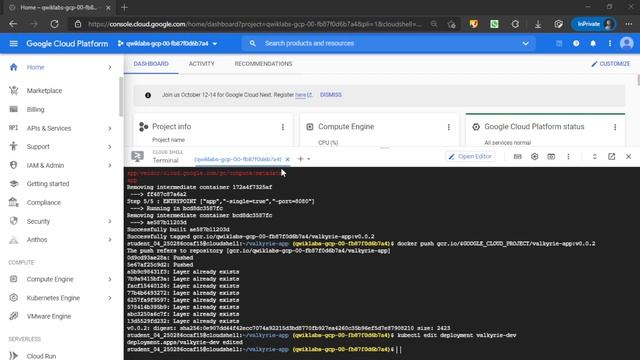Image resolution: width=640 pixels, height=360 pixels.
Task: Open Cloud Shell web preview icon
Action: (x=551, y=156)
